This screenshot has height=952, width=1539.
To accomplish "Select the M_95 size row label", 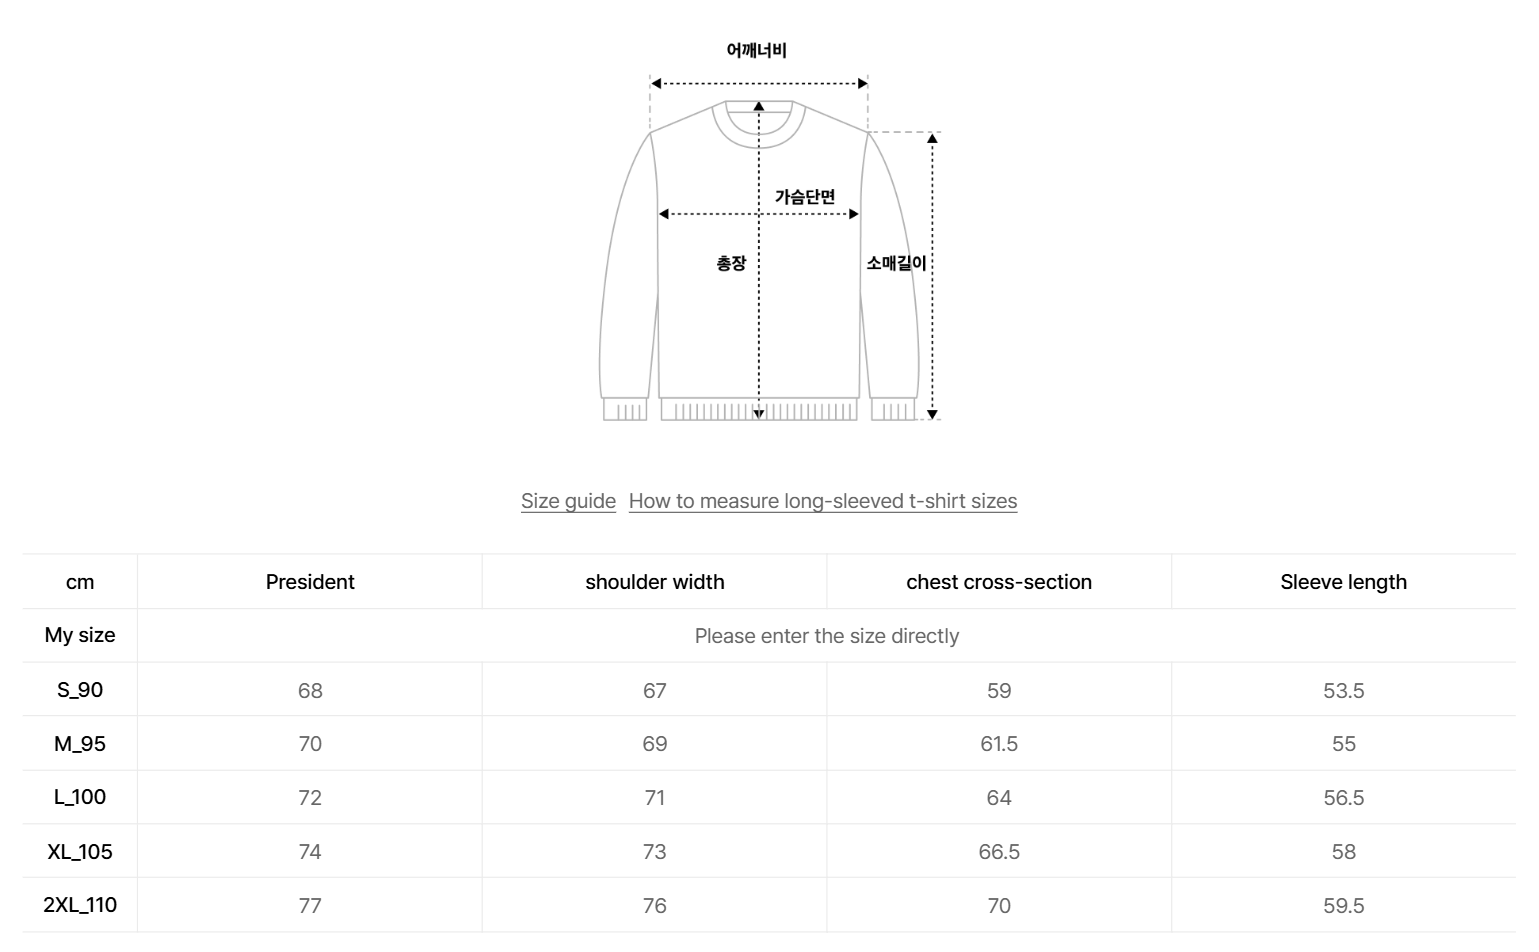I will 80,744.
